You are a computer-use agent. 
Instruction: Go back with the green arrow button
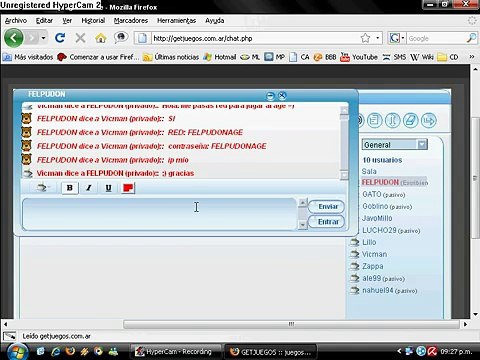point(14,38)
